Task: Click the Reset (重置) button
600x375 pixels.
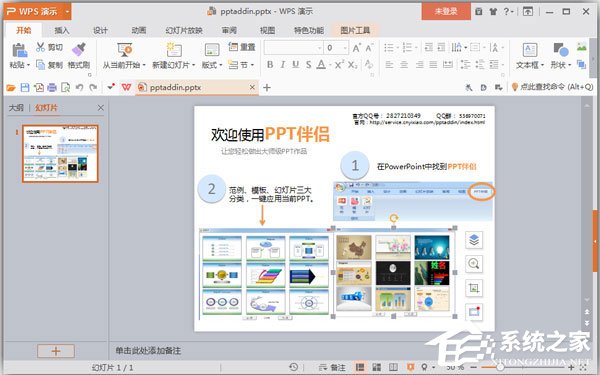Action: [242, 47]
